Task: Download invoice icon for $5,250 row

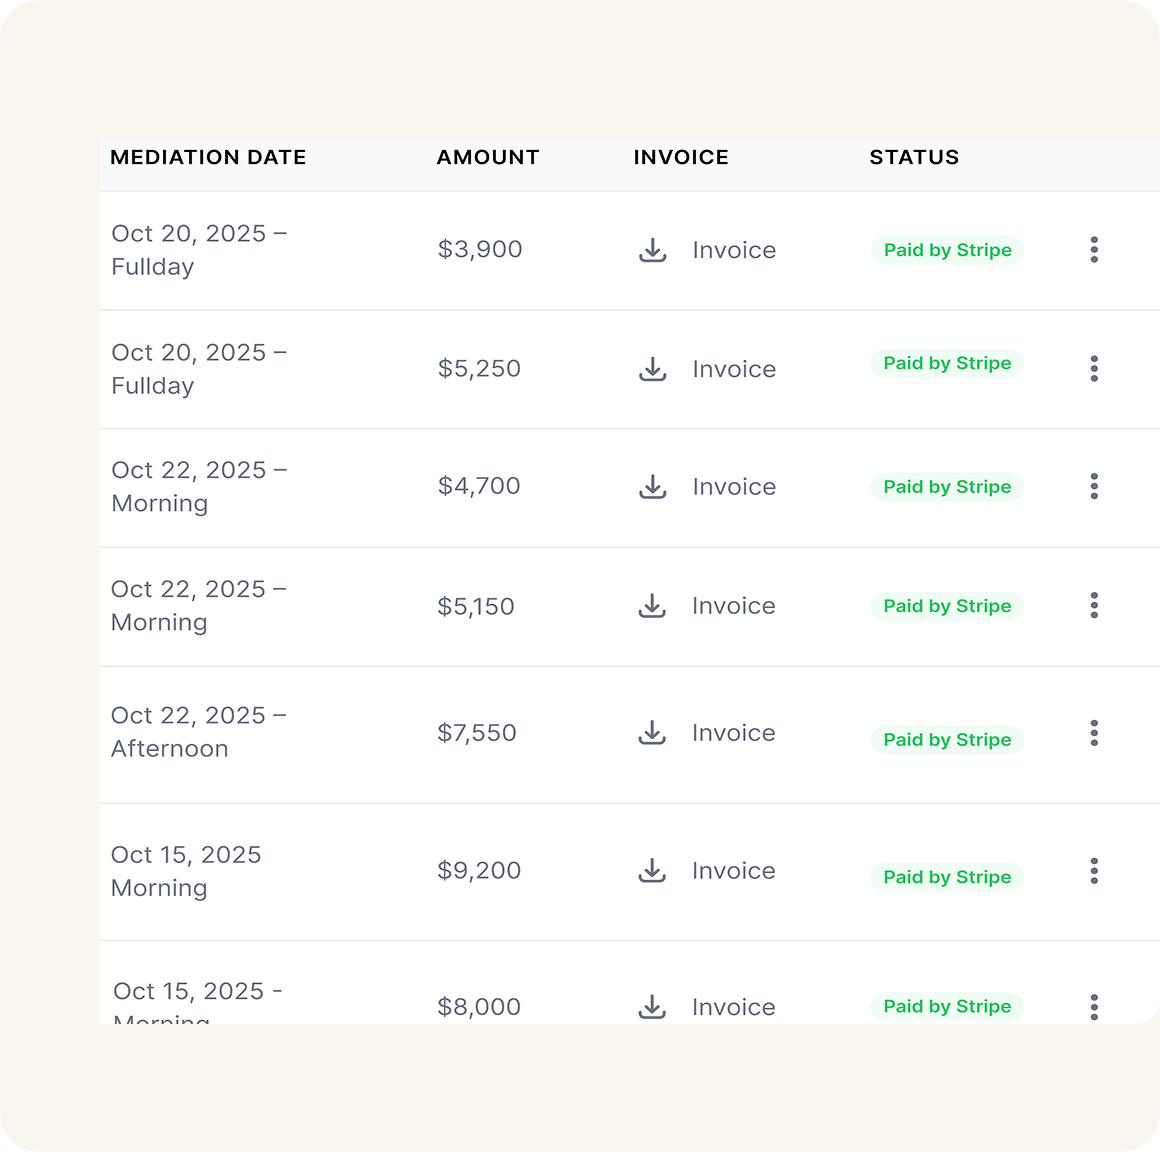Action: point(652,369)
